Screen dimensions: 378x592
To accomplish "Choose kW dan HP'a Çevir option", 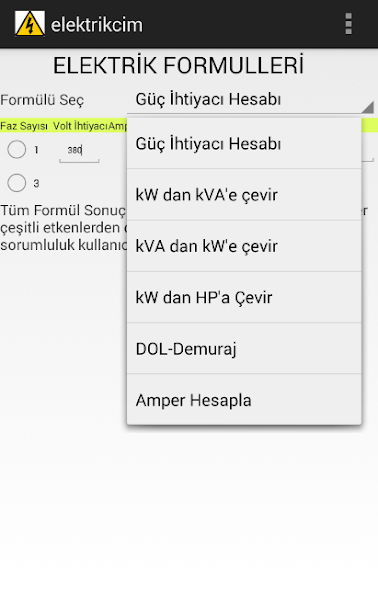I will tap(244, 297).
